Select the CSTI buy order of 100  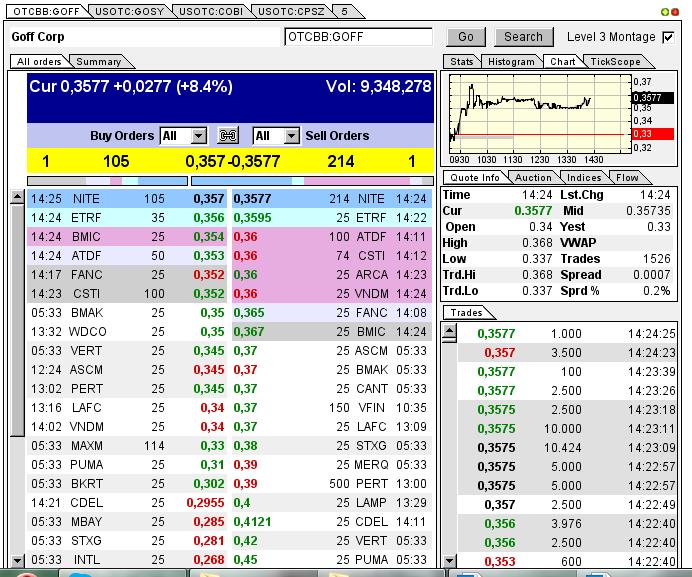click(127, 294)
